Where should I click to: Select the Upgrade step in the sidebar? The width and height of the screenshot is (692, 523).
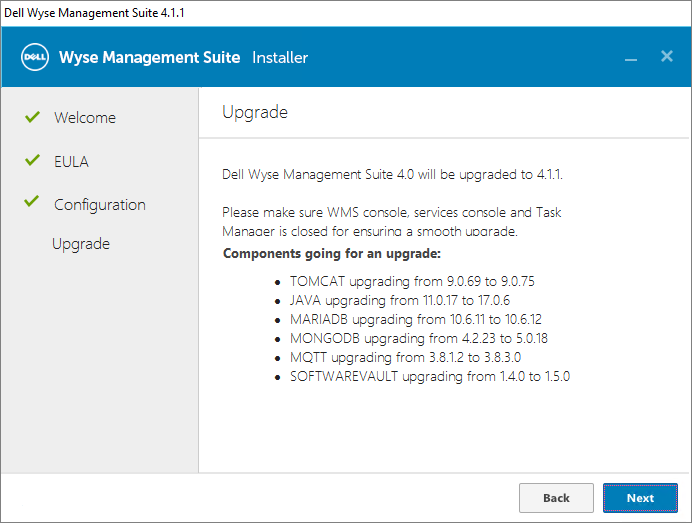81,244
